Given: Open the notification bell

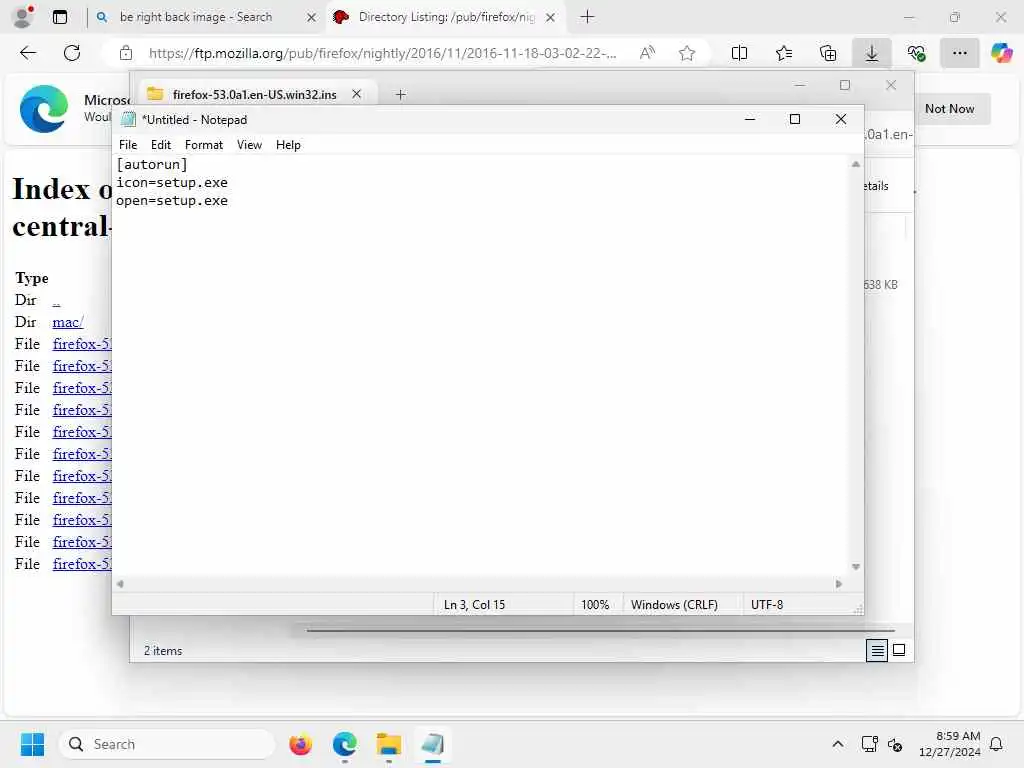Looking at the screenshot, I should point(997,744).
